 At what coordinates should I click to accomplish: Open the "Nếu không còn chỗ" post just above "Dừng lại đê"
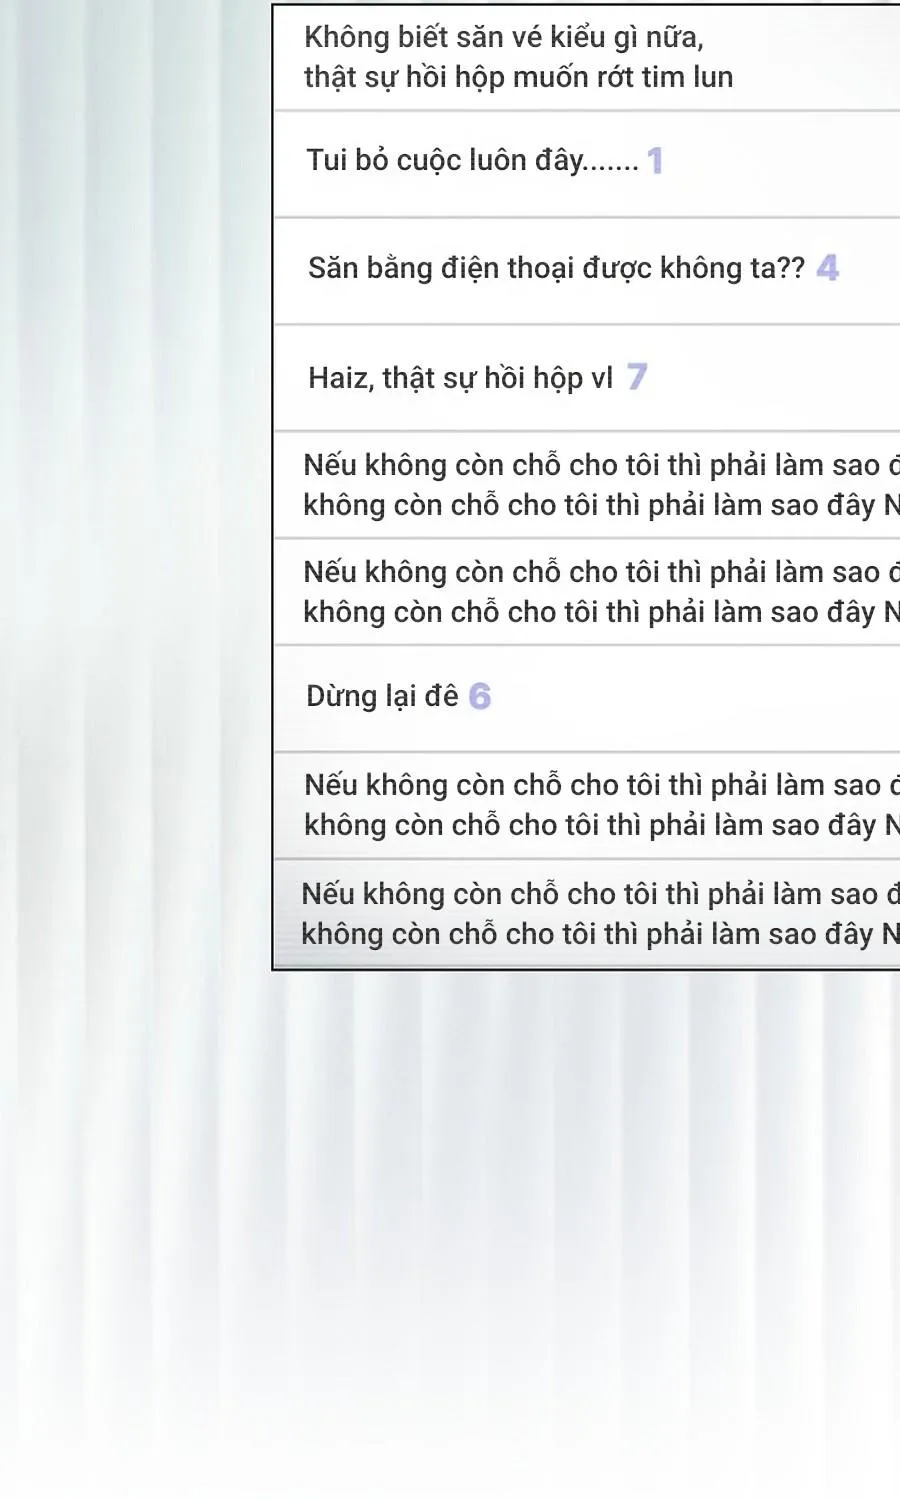tap(587, 592)
